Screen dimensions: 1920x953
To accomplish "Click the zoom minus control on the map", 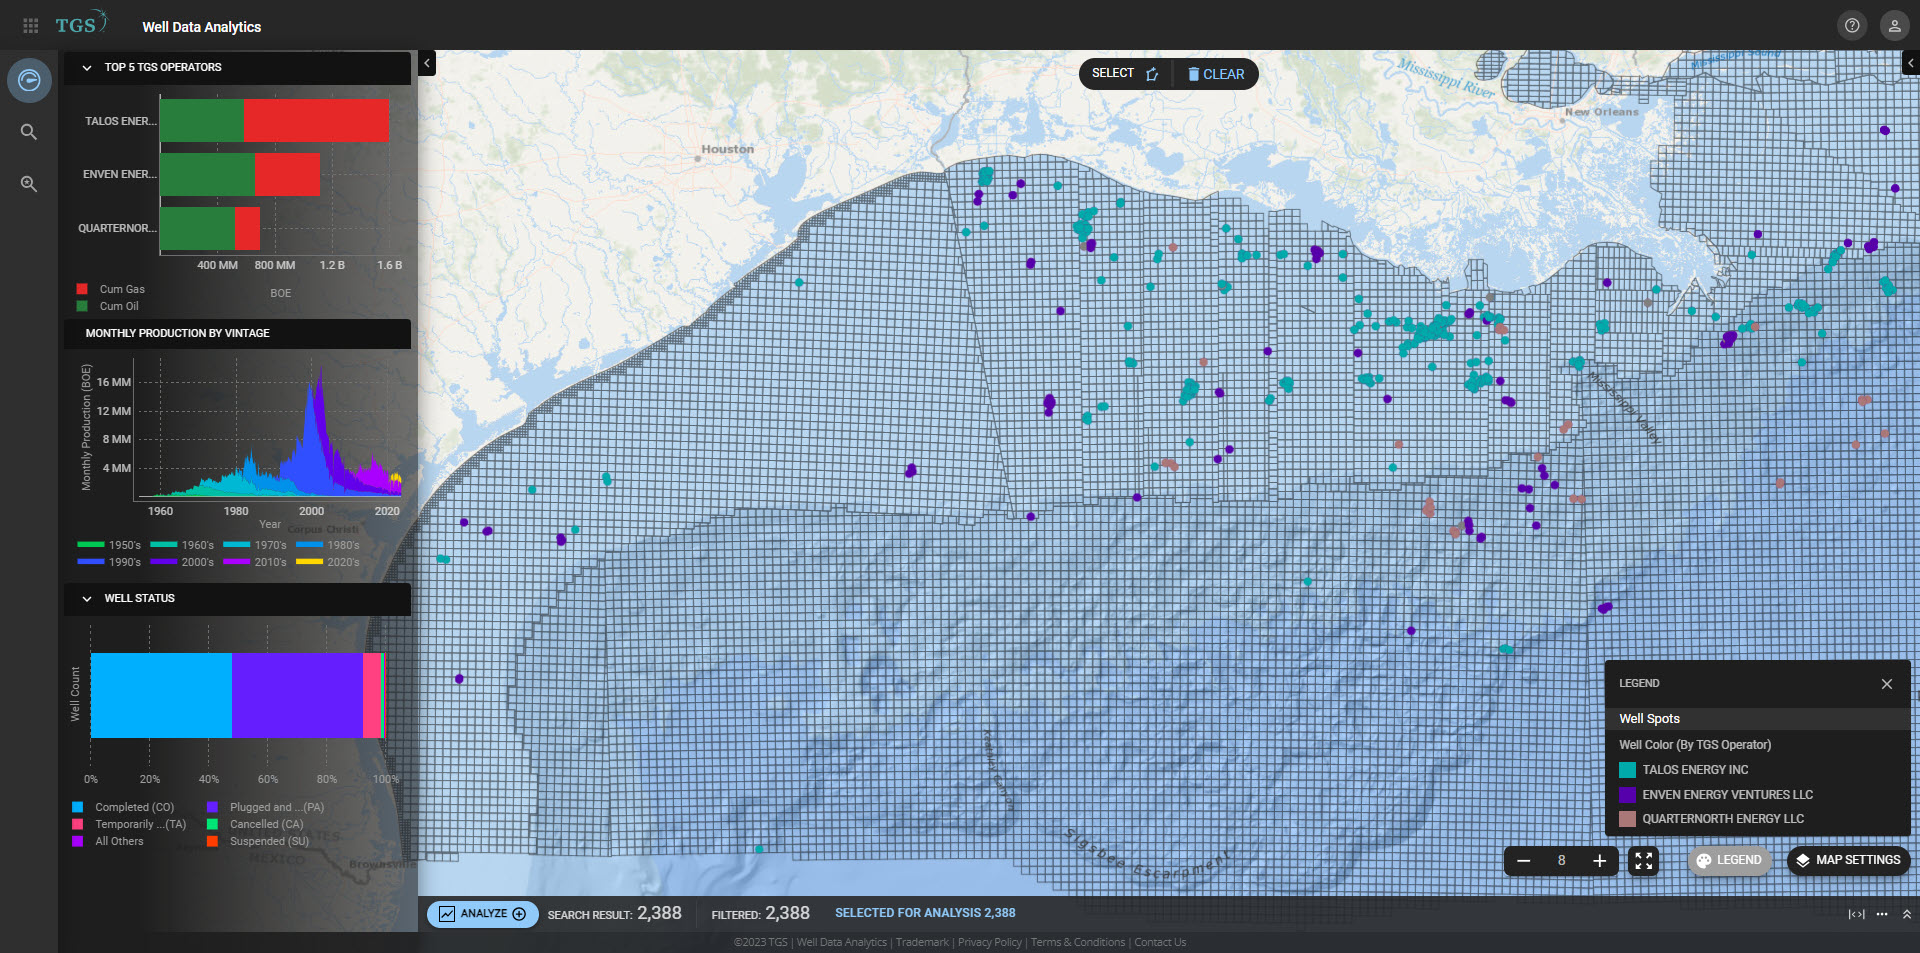I will pos(1523,860).
